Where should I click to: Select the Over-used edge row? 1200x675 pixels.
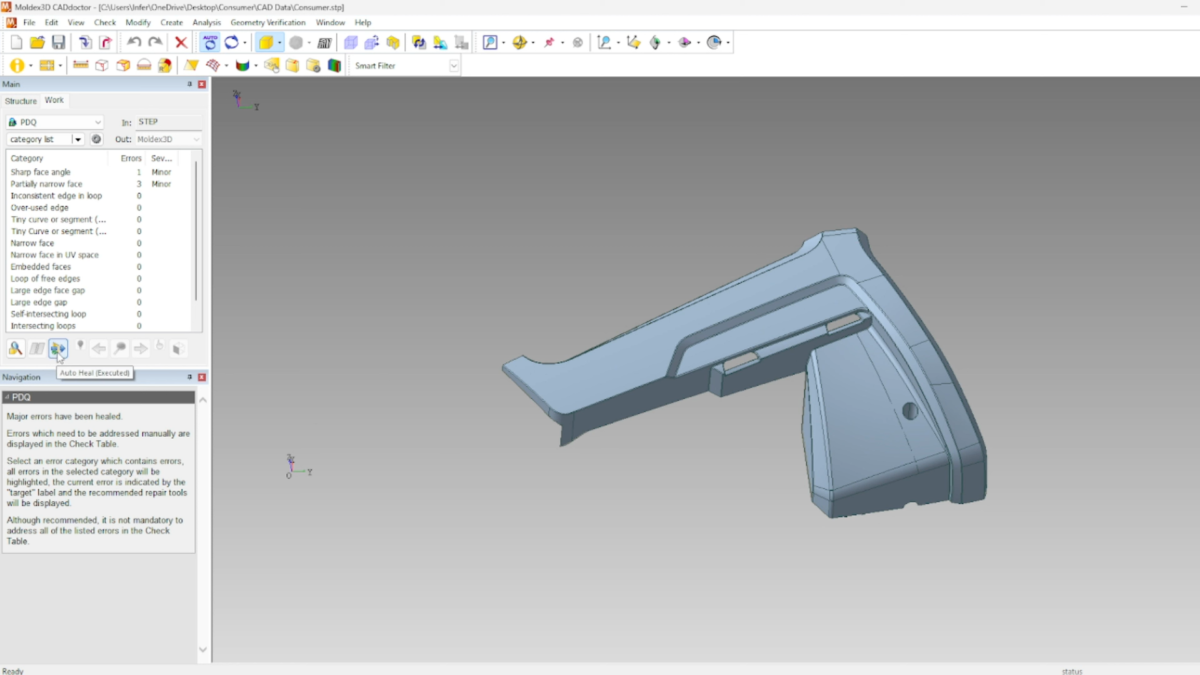point(100,208)
